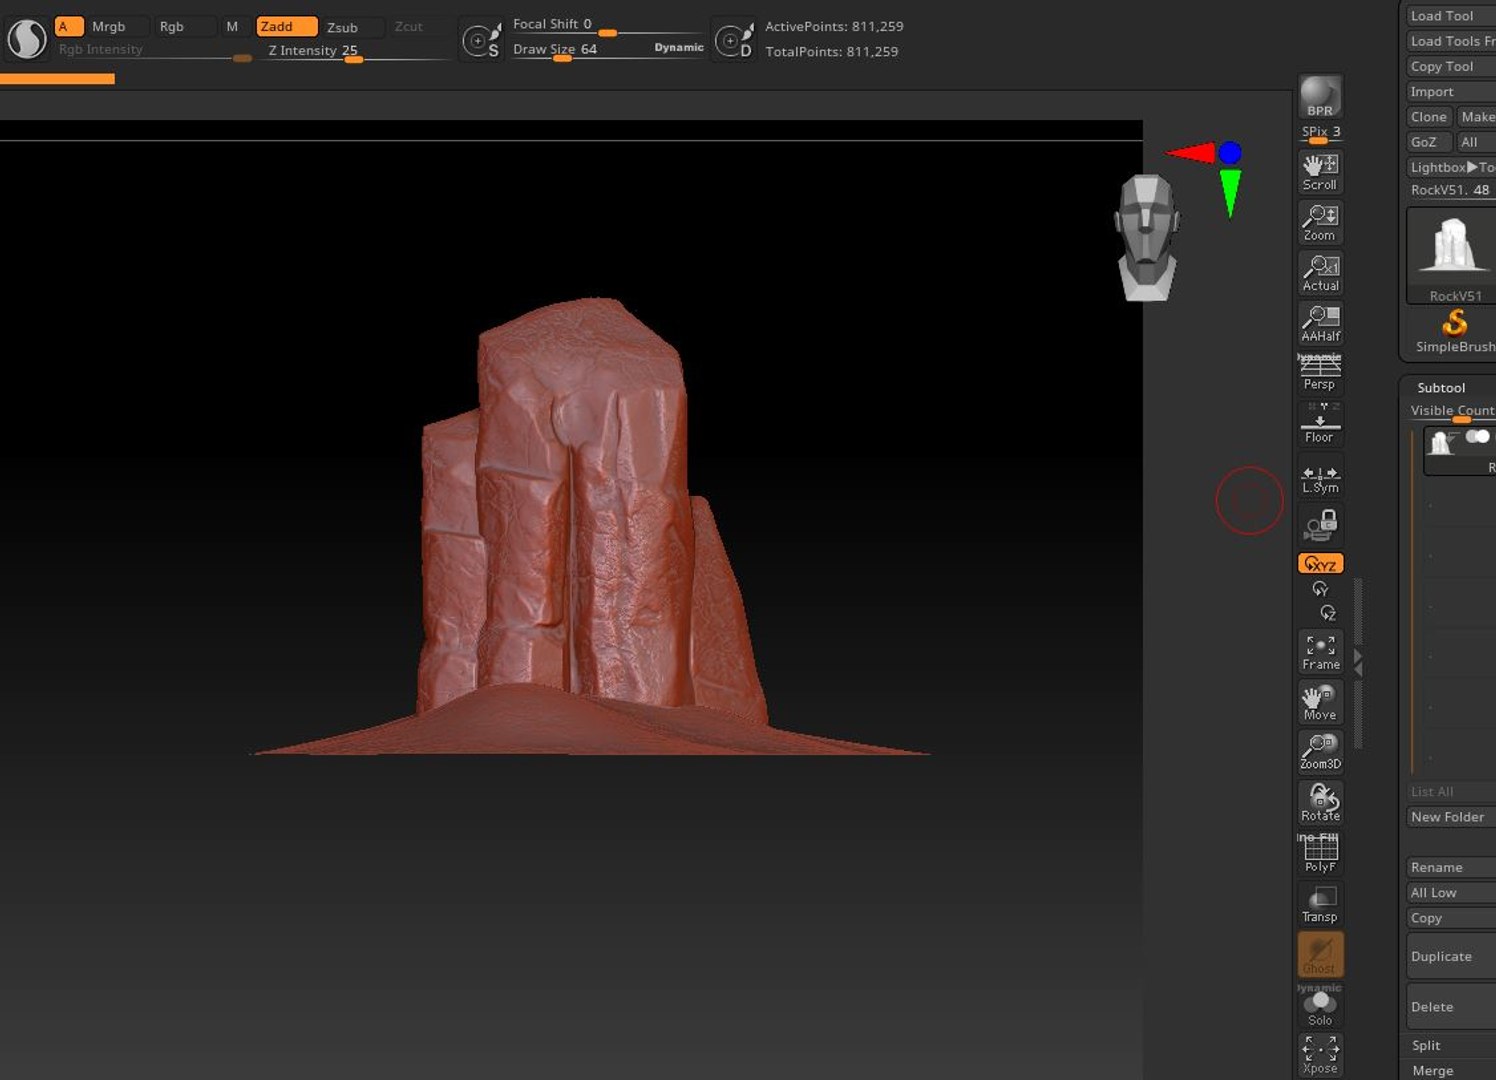
Task: Select the Zoom canvas tool
Action: 1320,222
